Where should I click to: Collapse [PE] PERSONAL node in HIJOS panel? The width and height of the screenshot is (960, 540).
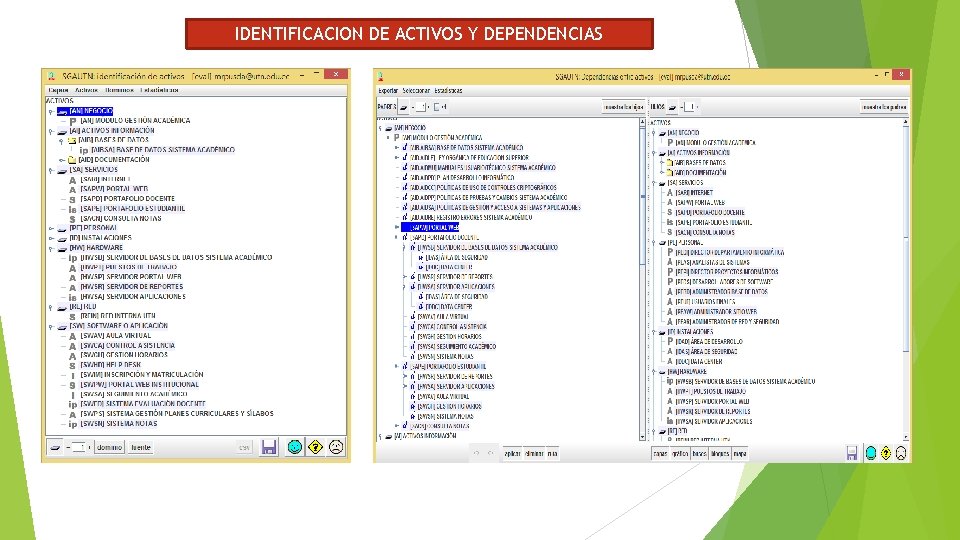653,243
